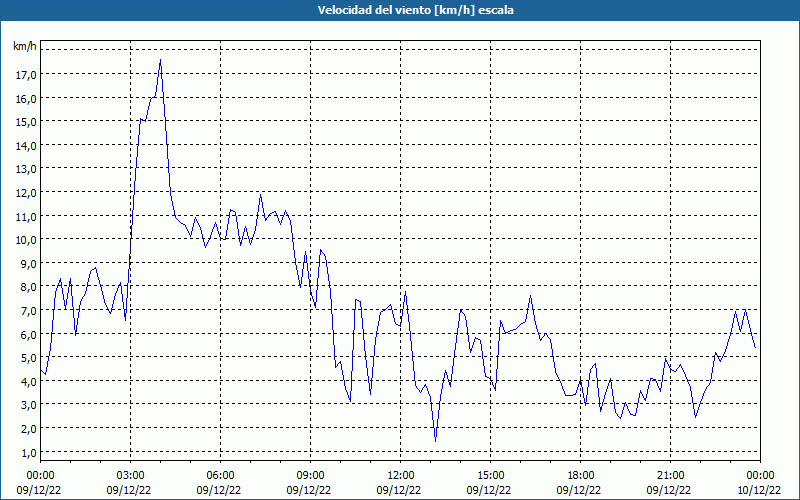Screen dimensions: 800x500
Task: Select the '7,0' y-axis value
Action: click(29, 311)
